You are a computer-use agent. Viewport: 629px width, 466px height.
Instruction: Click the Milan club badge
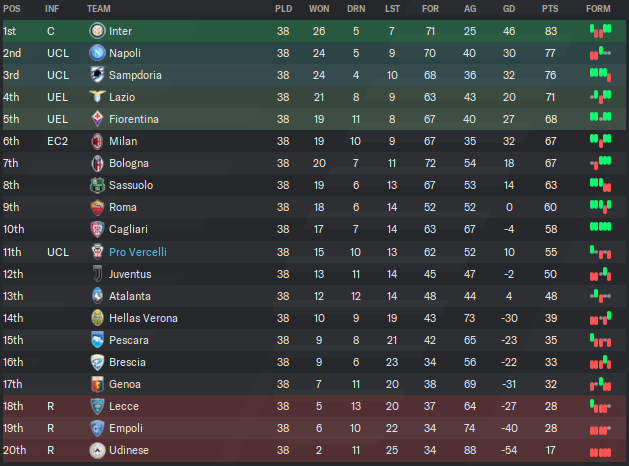click(97, 141)
